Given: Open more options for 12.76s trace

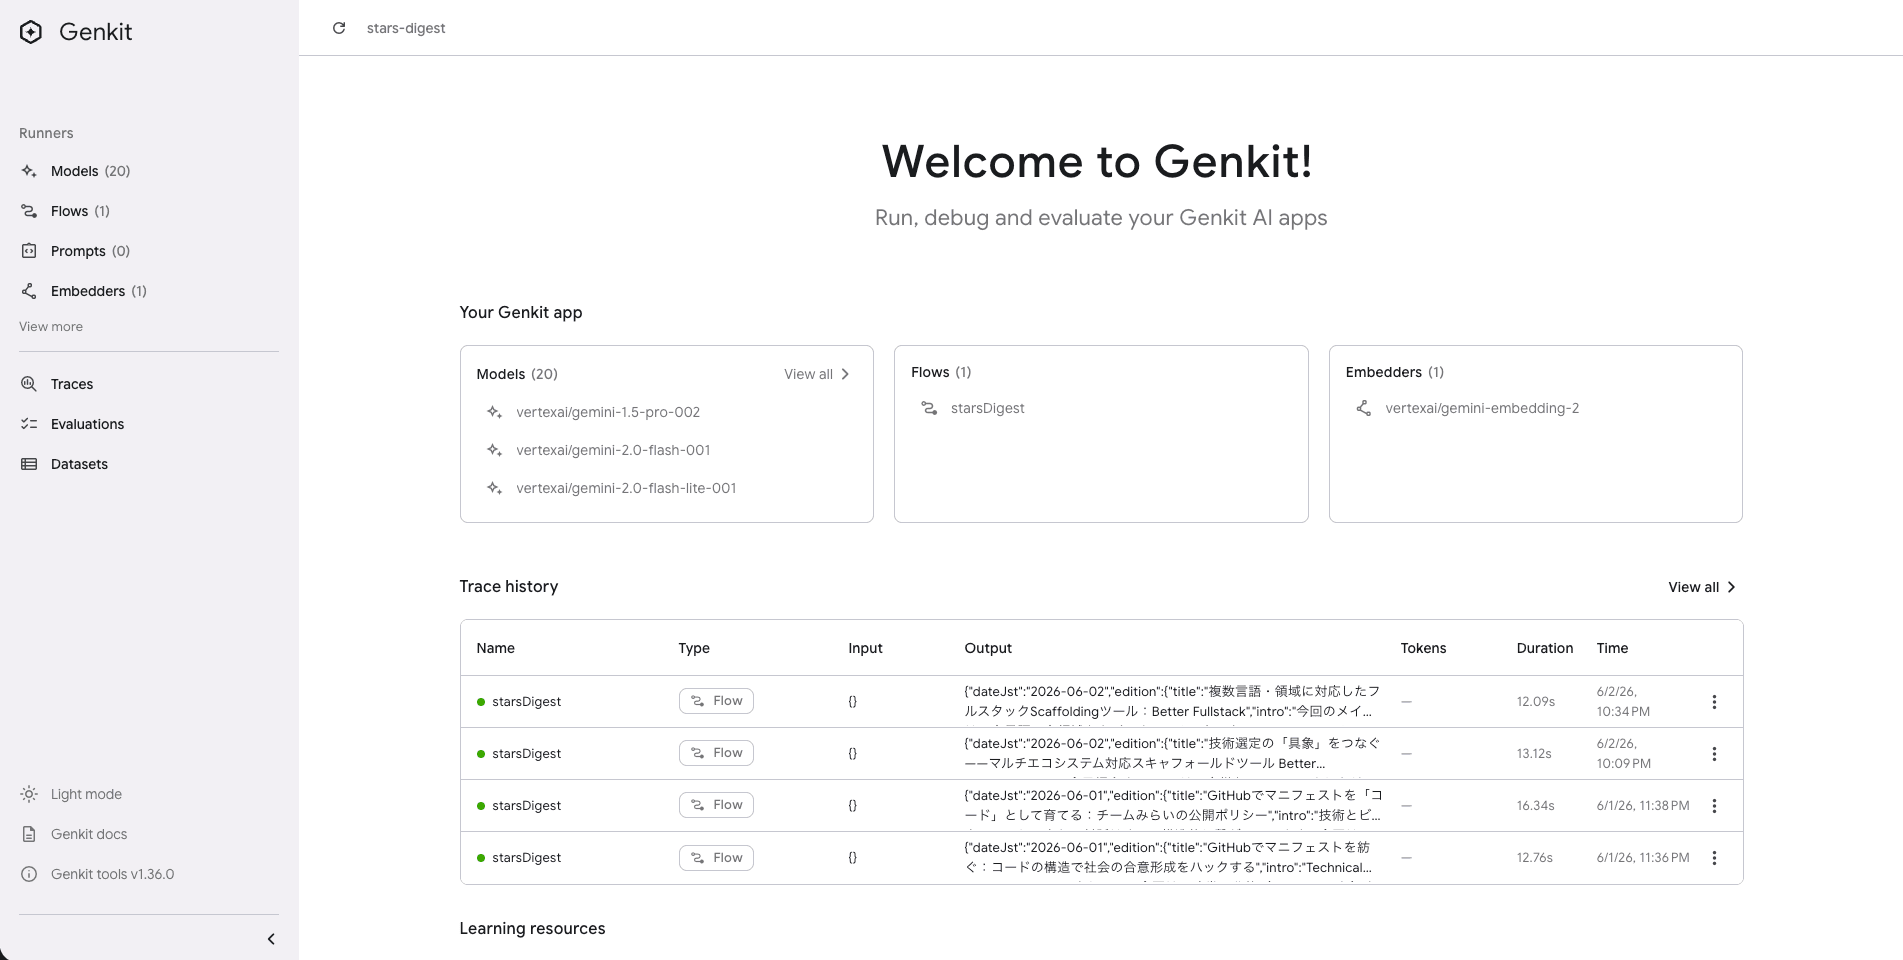Looking at the screenshot, I should coord(1714,858).
